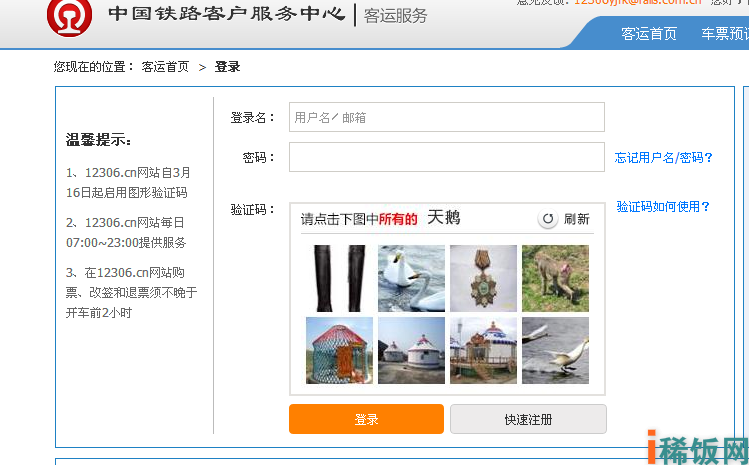Click the 快速注册 quick register button
749x465 pixels.
pos(528,419)
